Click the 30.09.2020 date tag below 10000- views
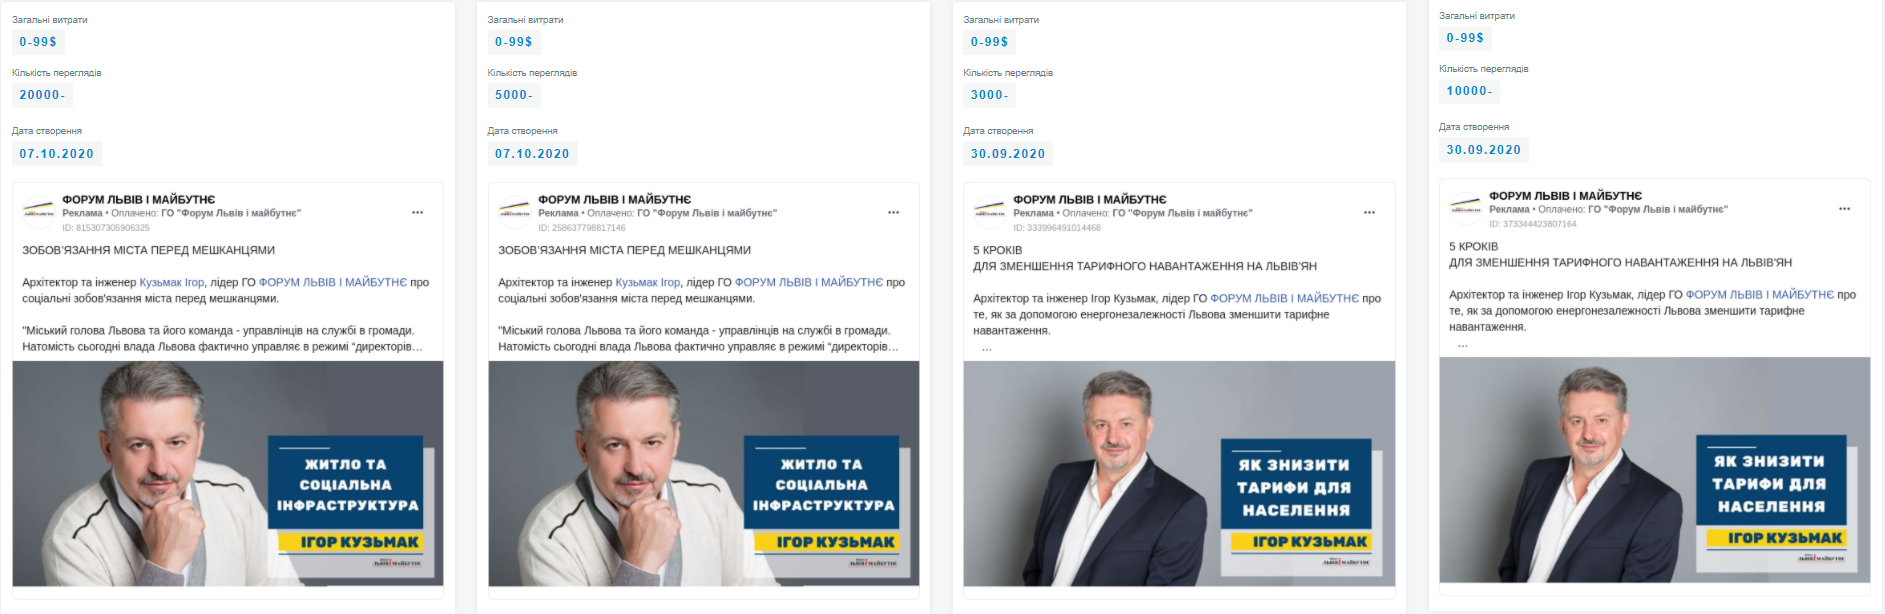This screenshot has width=1885, height=614. click(1484, 150)
